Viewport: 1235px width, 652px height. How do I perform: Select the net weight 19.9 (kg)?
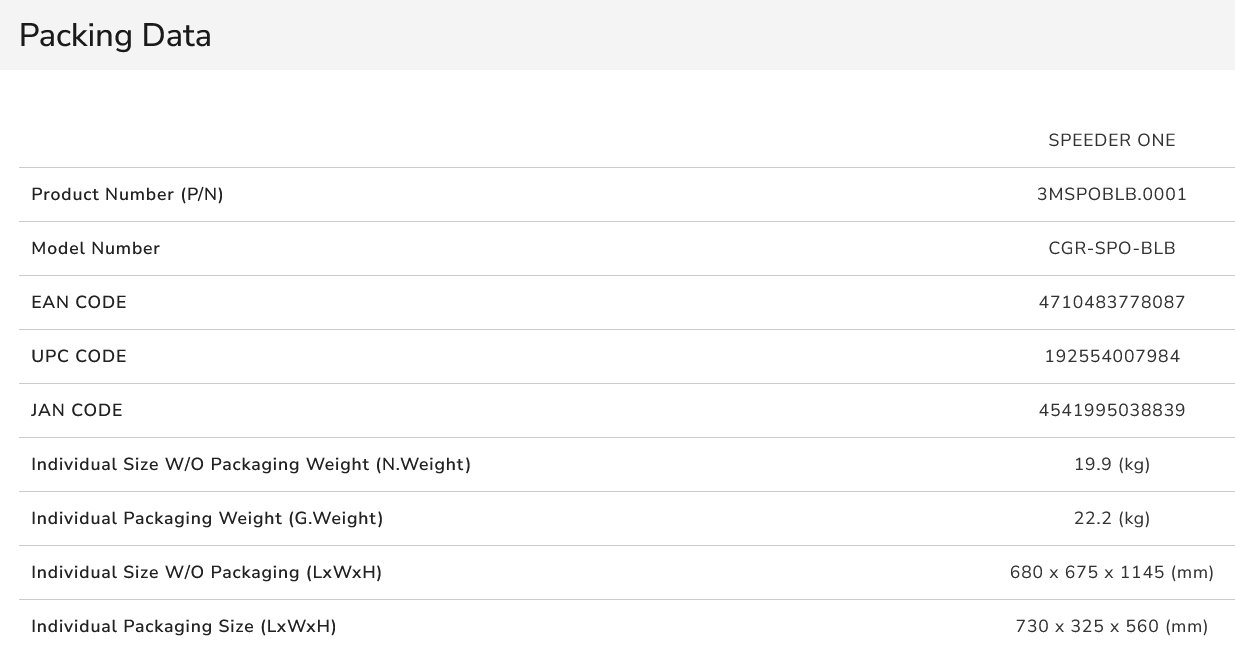click(x=1111, y=465)
